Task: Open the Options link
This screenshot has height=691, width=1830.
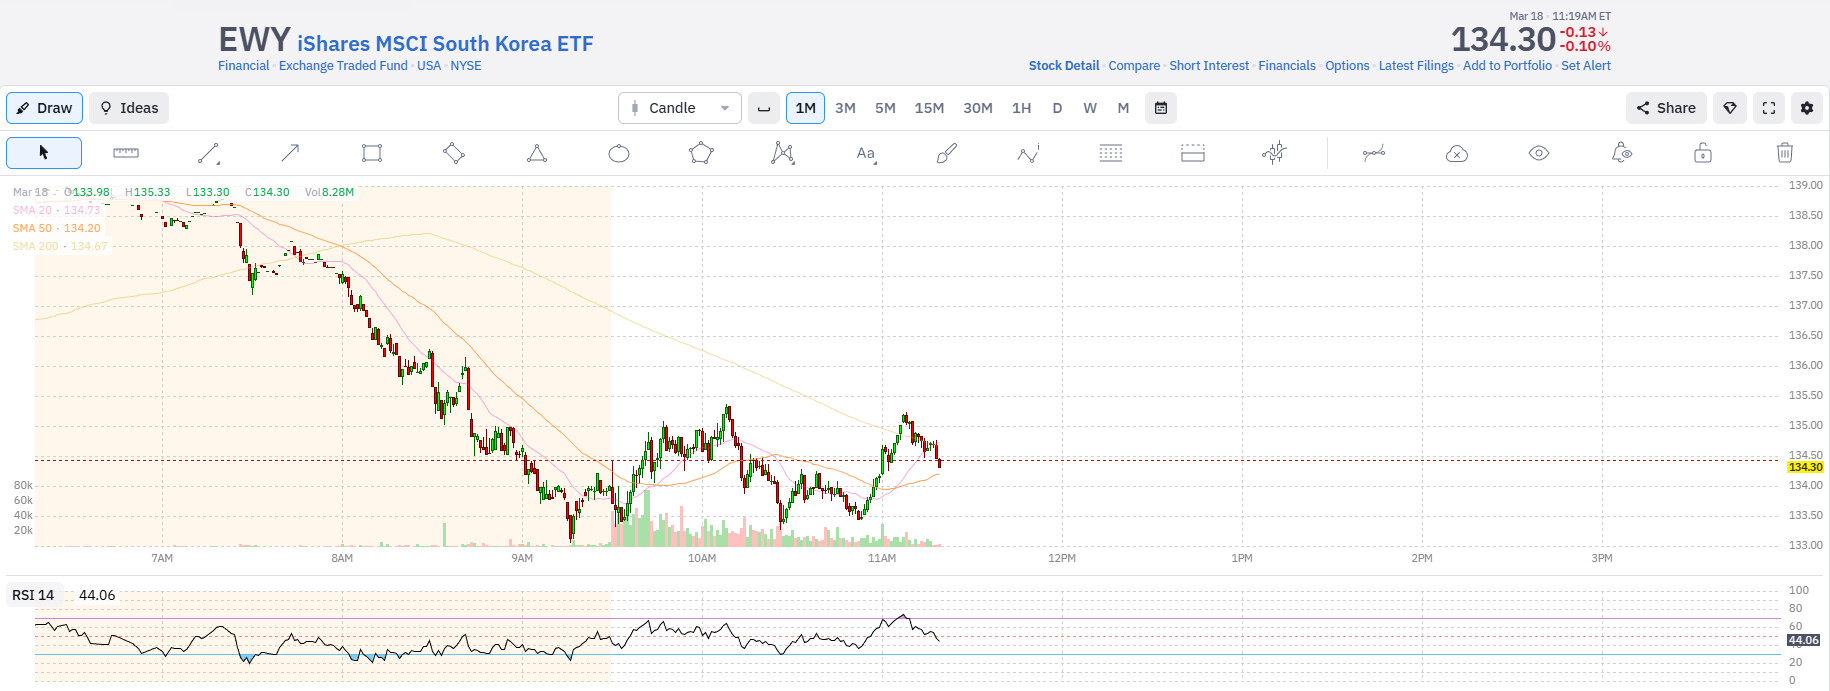Action: pos(1347,66)
